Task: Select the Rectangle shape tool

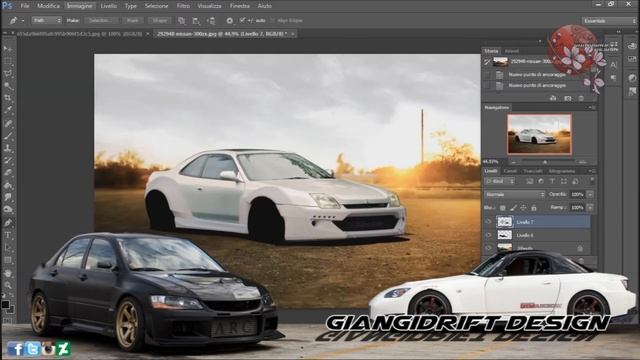Action: 8,260
